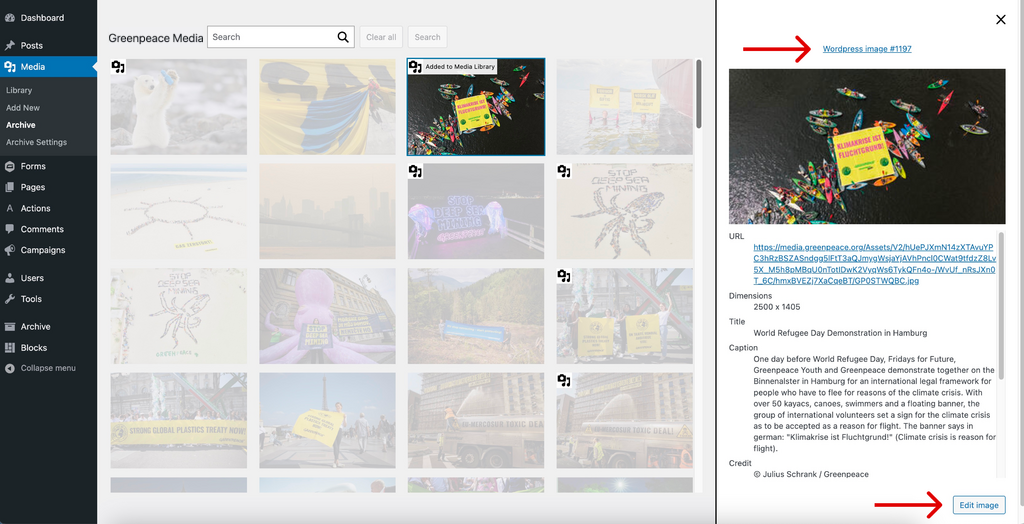Select the forest valley banner thumbnail
This screenshot has width=1024, height=524.
pos(476,316)
